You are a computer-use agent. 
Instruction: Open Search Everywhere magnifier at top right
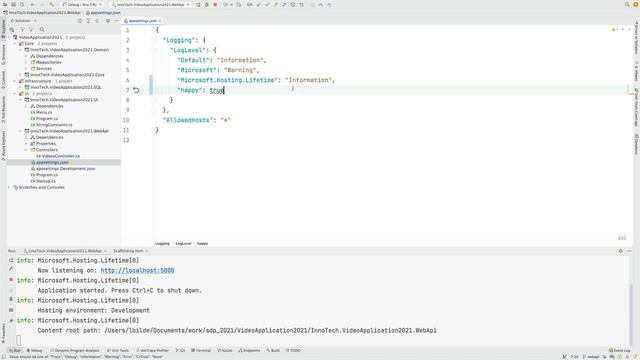tap(627, 4)
